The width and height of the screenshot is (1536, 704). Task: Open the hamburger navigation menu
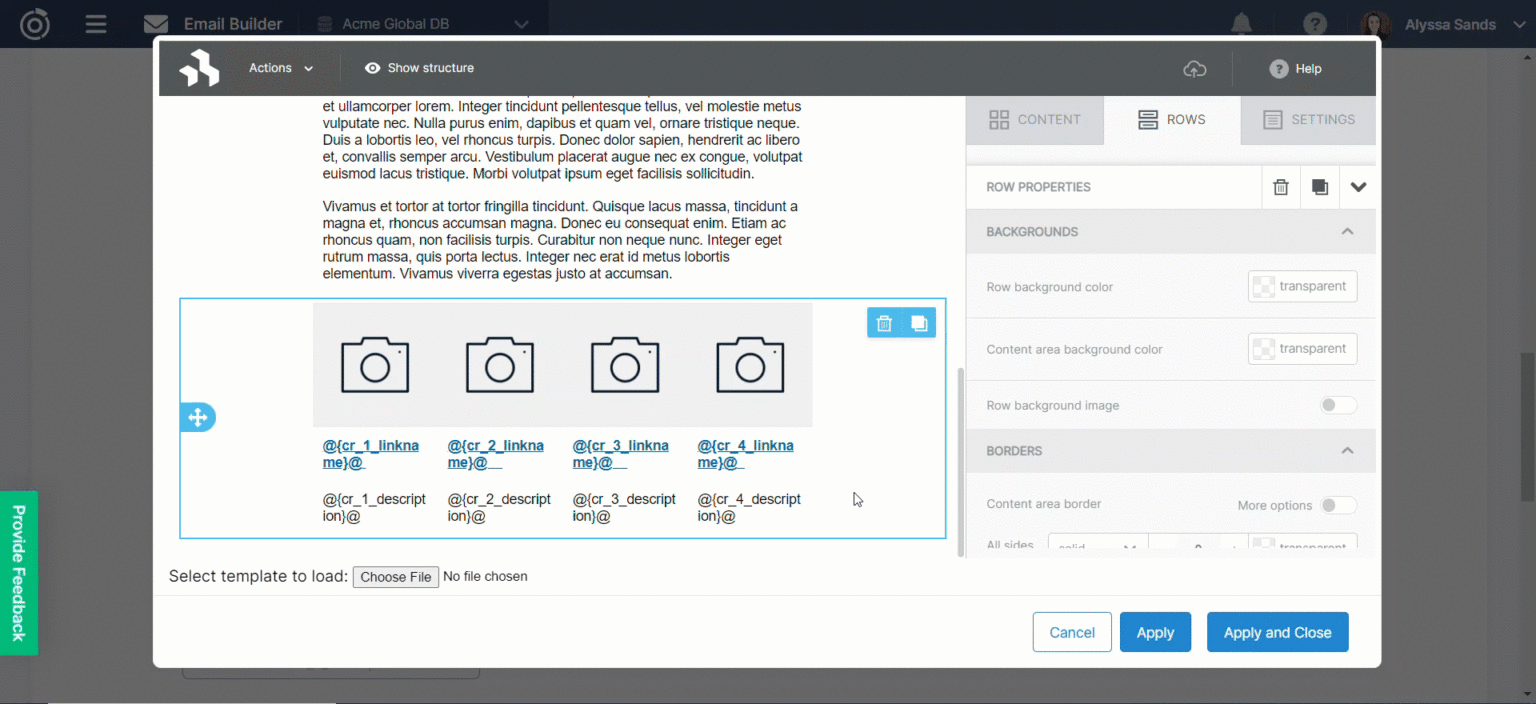point(96,24)
